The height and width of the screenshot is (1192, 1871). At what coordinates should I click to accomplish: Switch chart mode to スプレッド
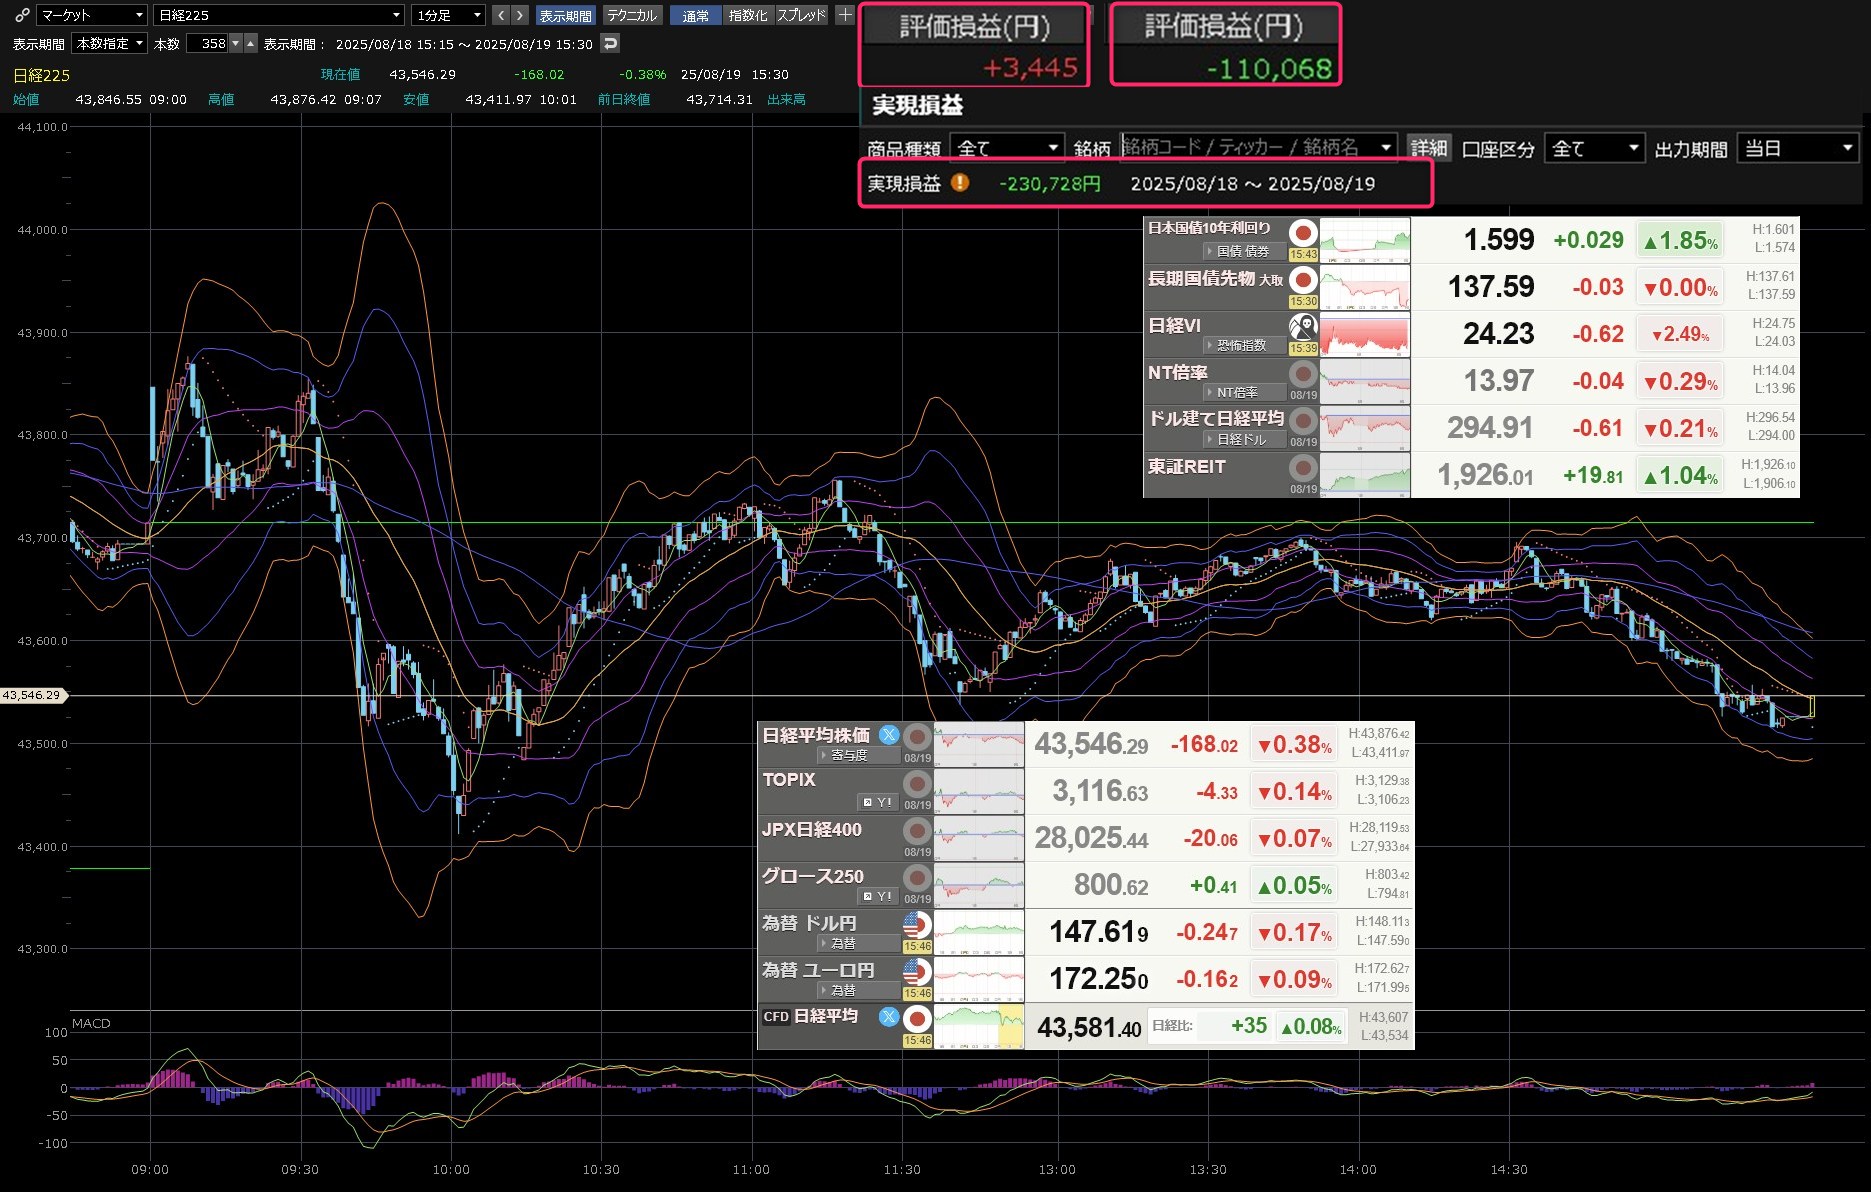(801, 16)
